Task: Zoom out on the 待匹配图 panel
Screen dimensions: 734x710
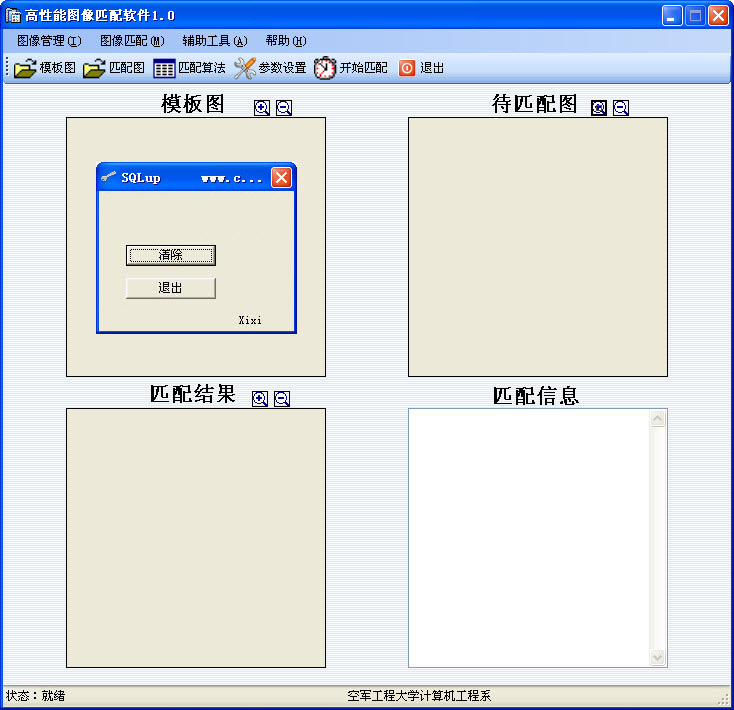Action: click(621, 108)
